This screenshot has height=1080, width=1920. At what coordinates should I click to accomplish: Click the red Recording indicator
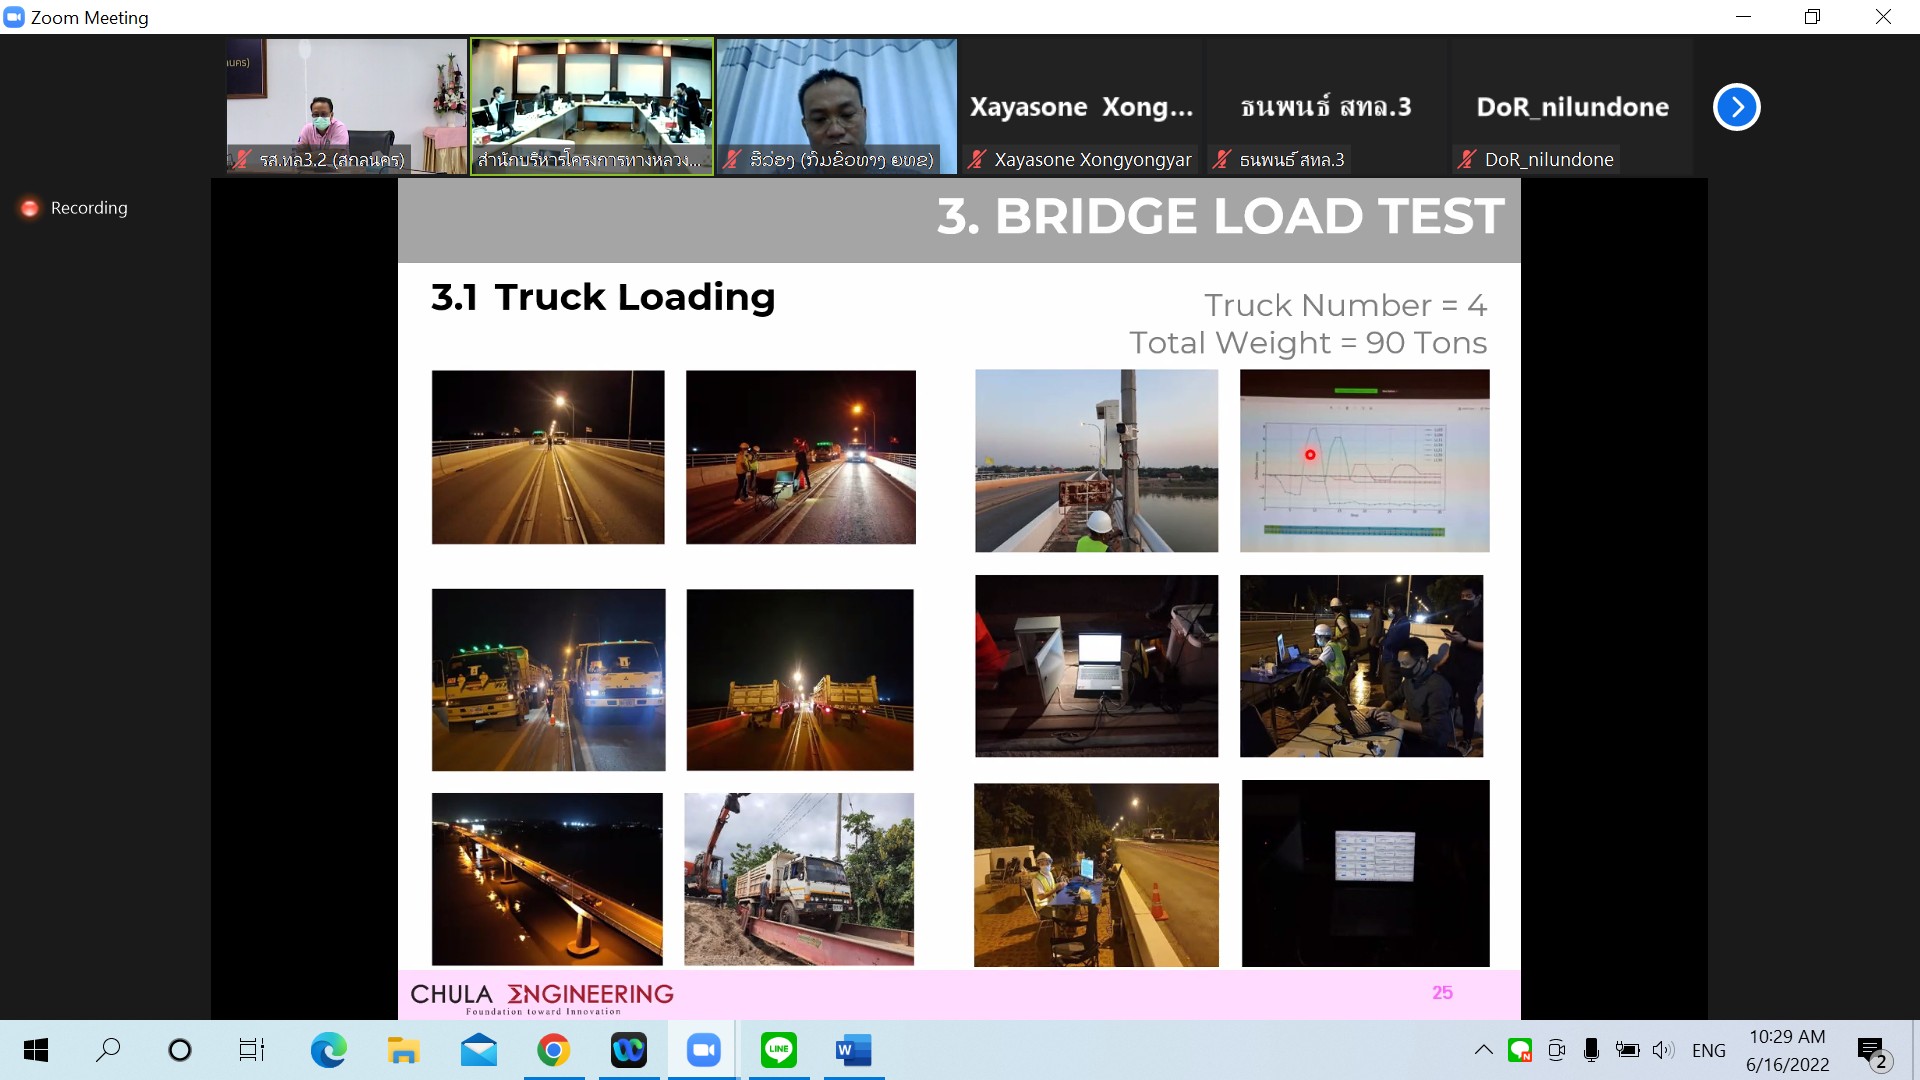[x=30, y=208]
